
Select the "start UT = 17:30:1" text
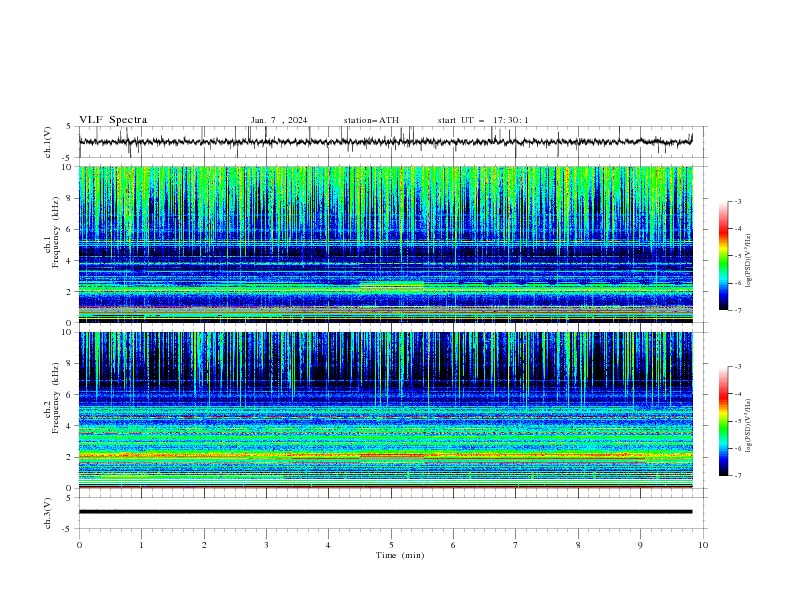click(483, 120)
